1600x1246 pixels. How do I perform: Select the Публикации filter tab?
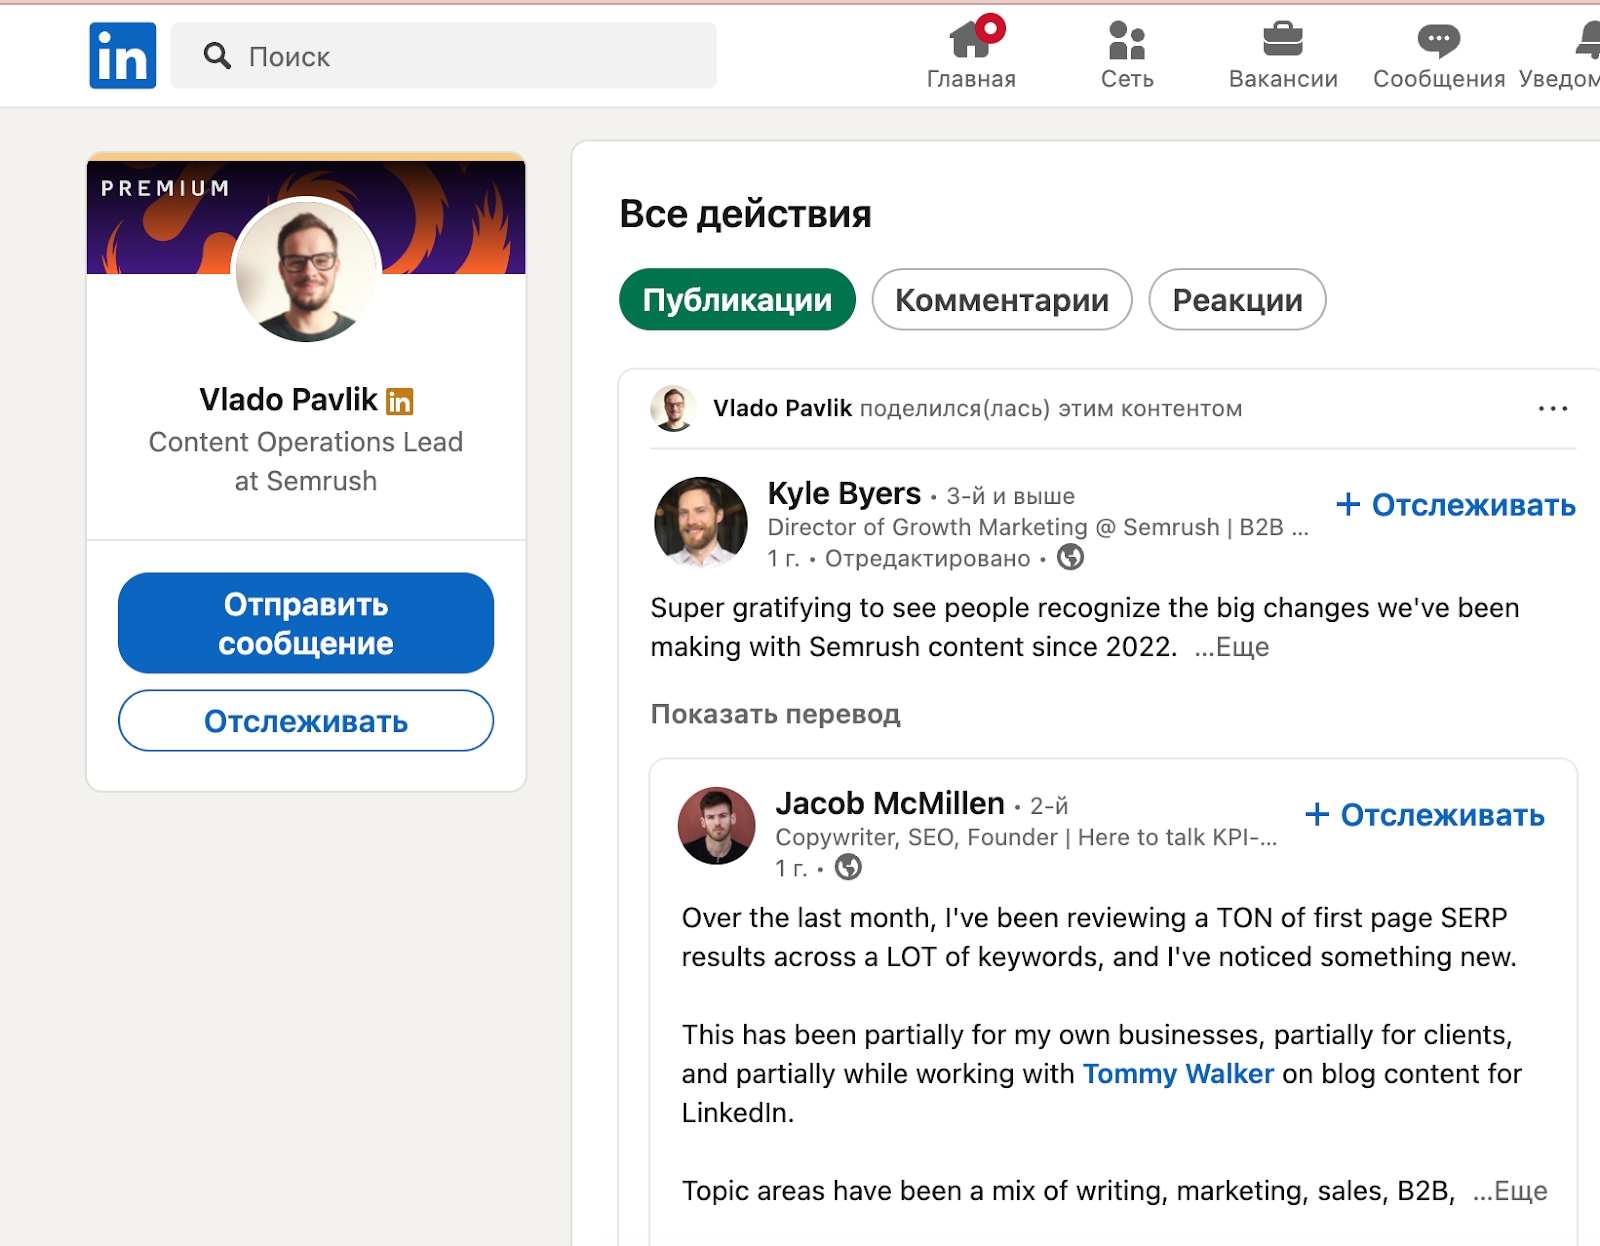[737, 299]
